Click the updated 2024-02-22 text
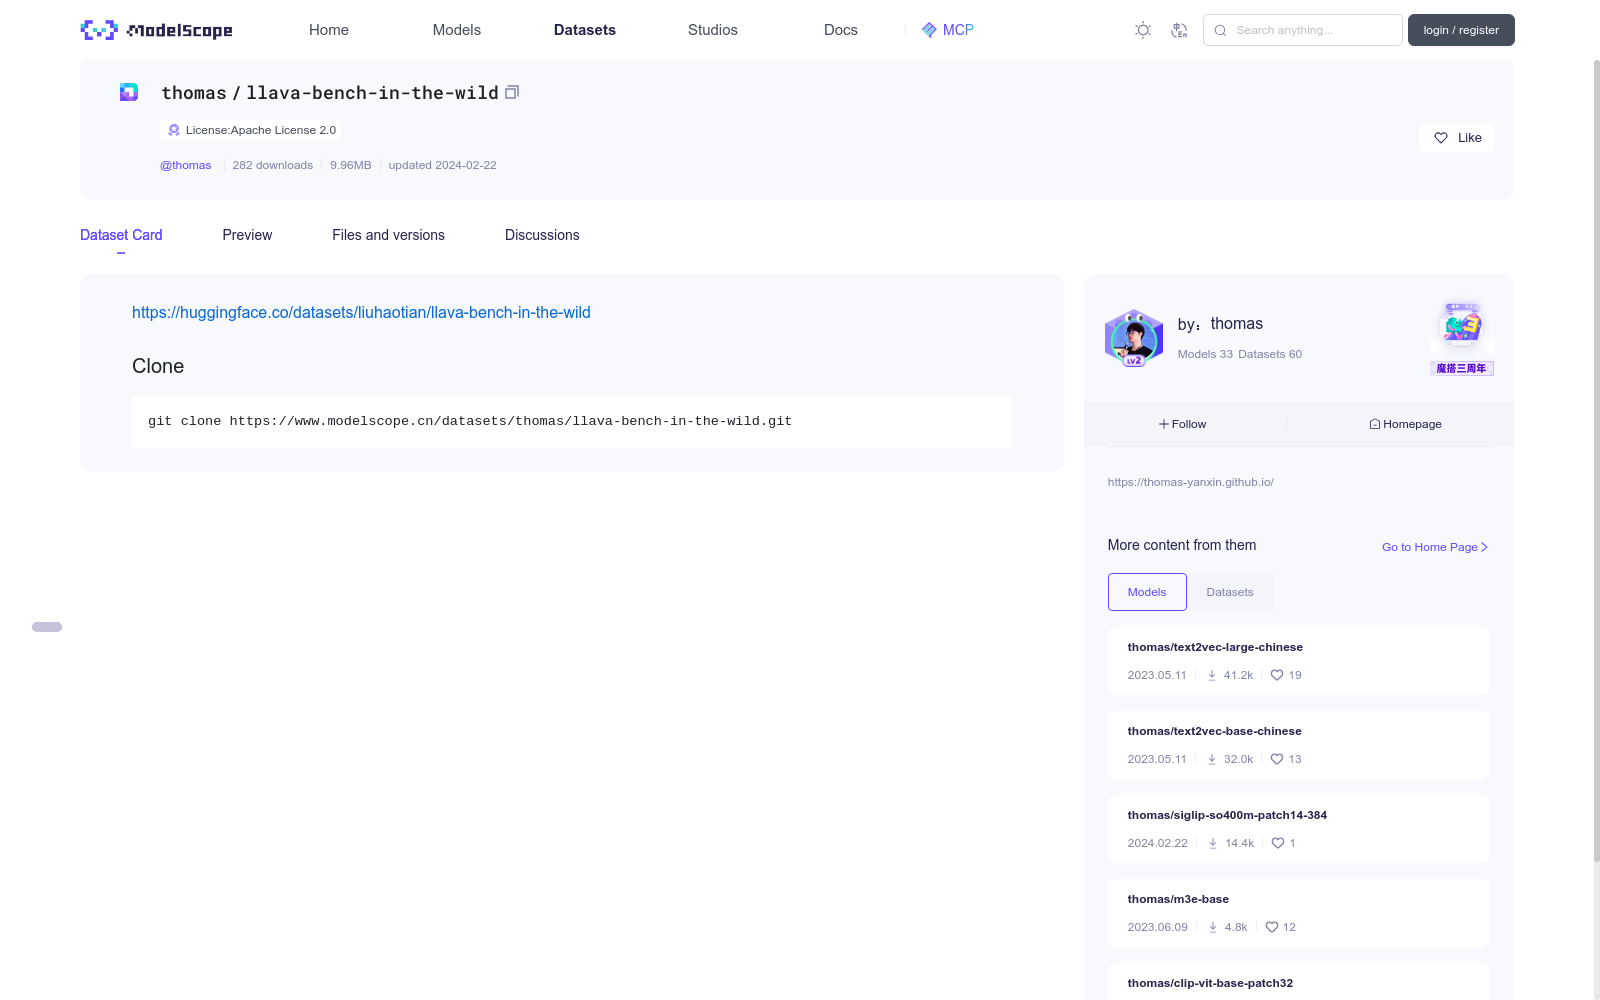The height and width of the screenshot is (1000, 1600). pyautogui.click(x=443, y=165)
